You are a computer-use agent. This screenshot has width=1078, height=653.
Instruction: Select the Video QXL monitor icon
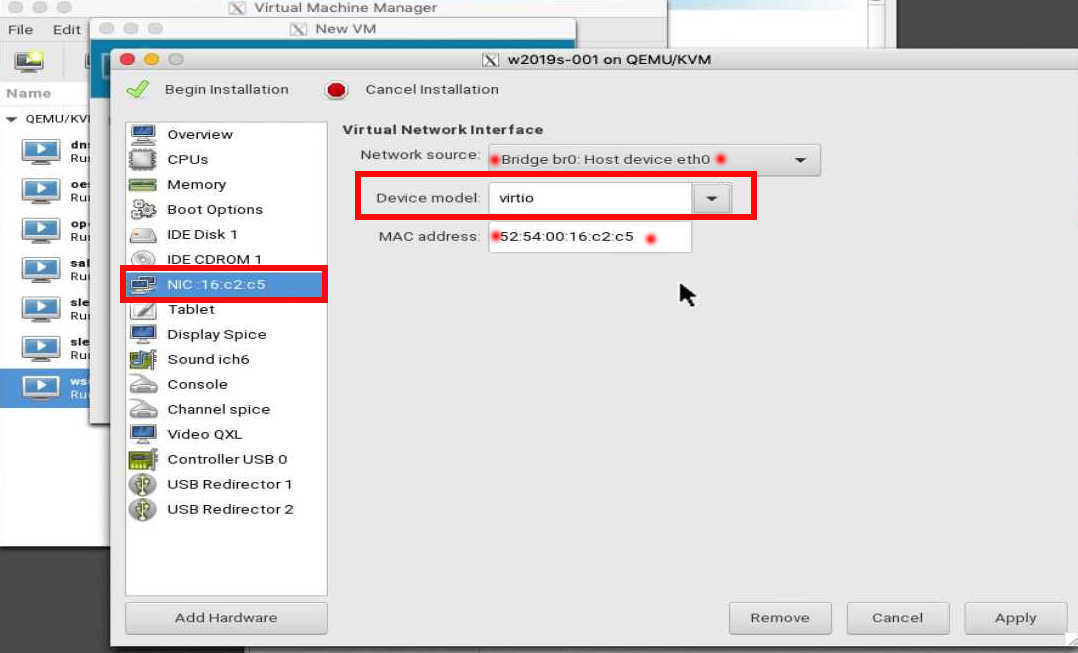(x=143, y=434)
